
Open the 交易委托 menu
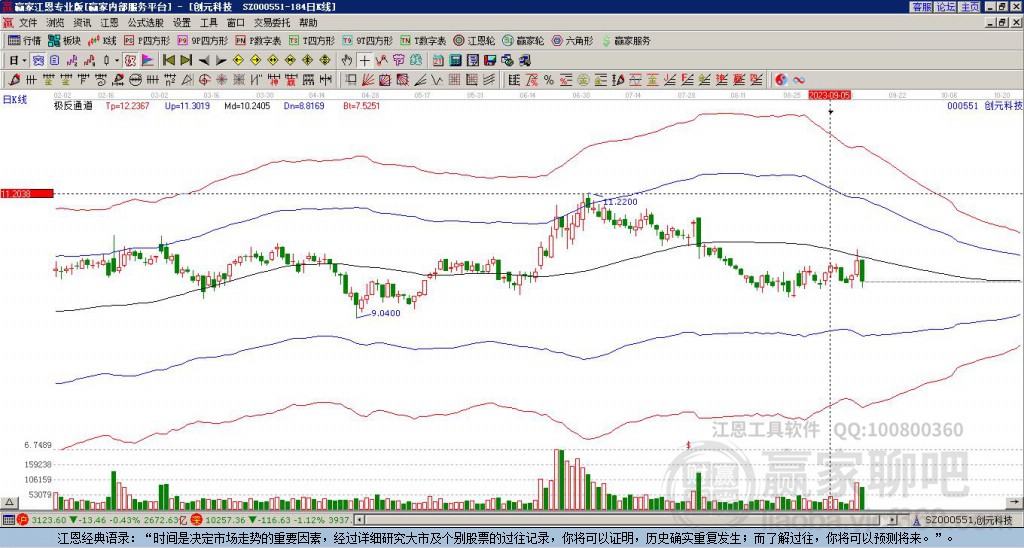[x=272, y=23]
